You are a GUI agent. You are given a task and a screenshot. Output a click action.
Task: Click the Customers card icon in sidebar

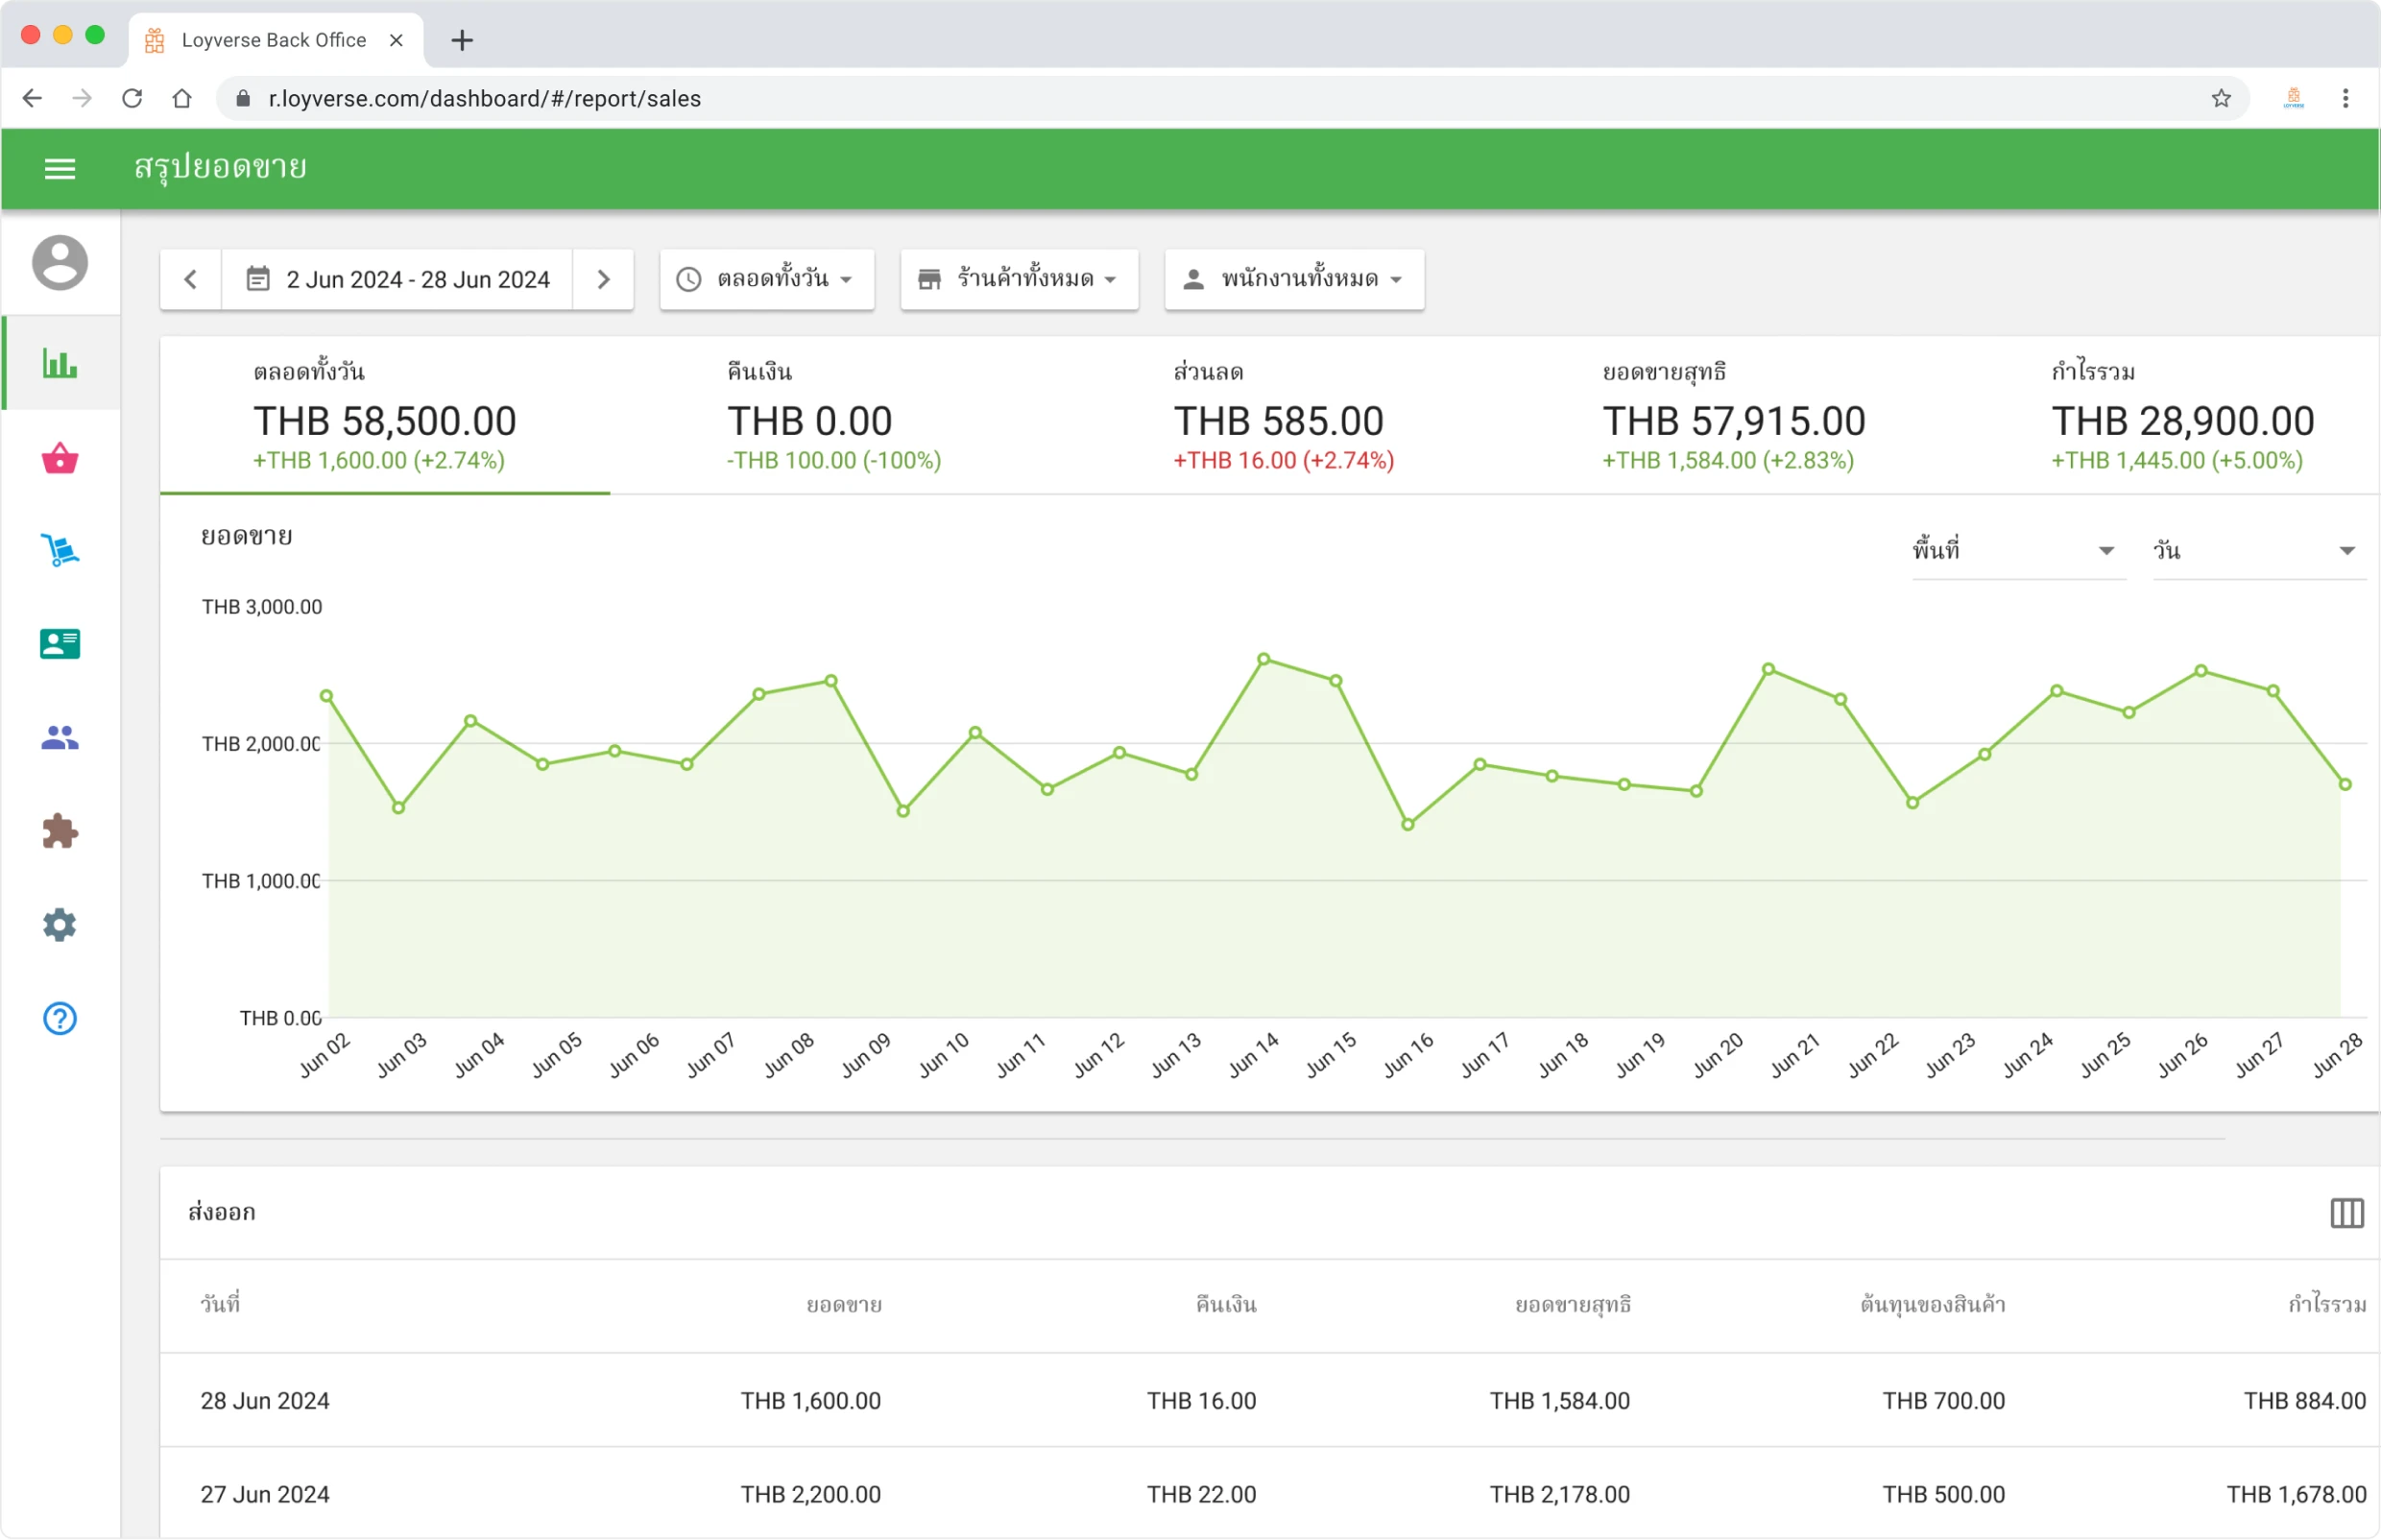[60, 644]
